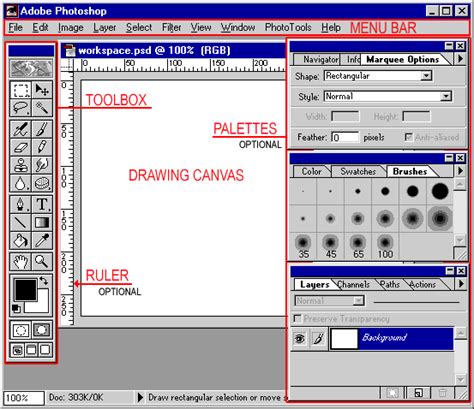Choose full screen with menu bar mode

(31, 350)
